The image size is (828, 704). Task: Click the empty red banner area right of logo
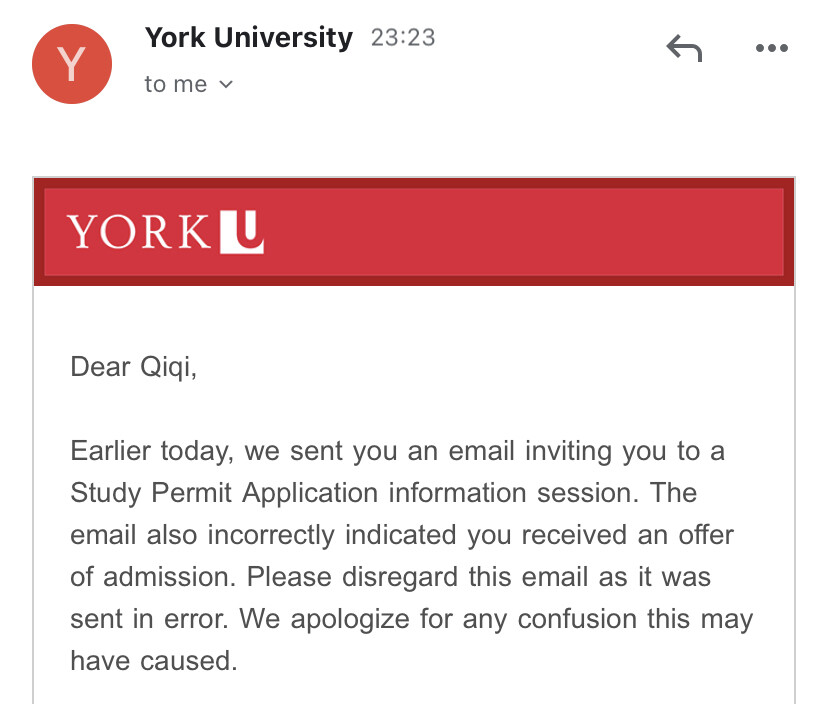click(520, 232)
